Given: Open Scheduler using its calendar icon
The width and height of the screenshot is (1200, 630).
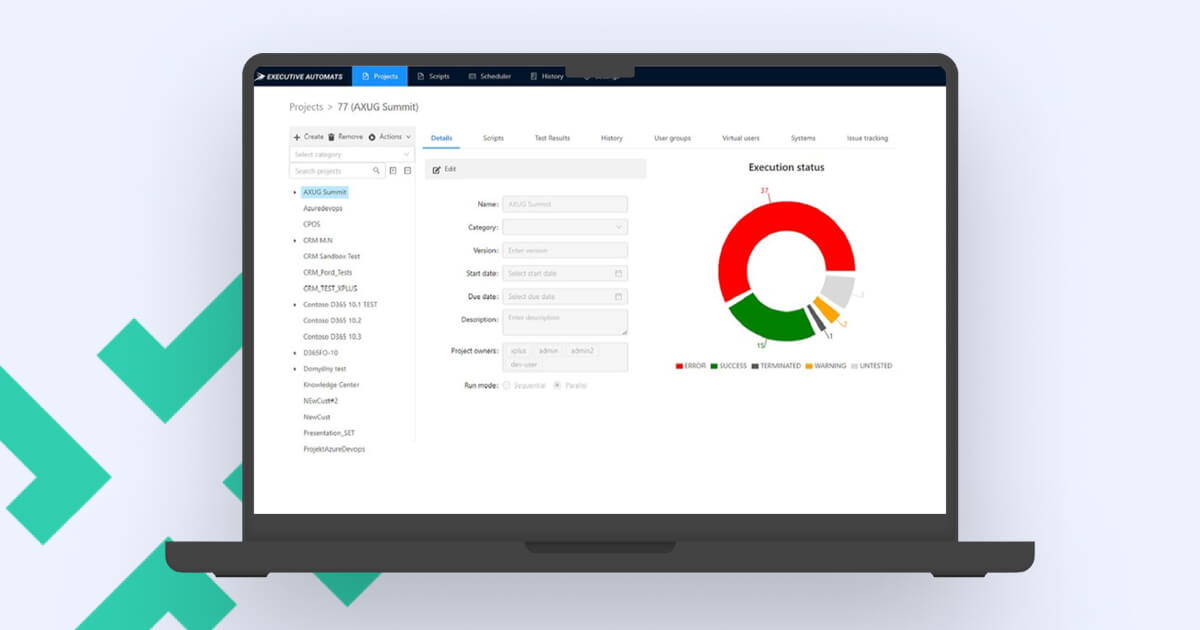Looking at the screenshot, I should tap(472, 76).
